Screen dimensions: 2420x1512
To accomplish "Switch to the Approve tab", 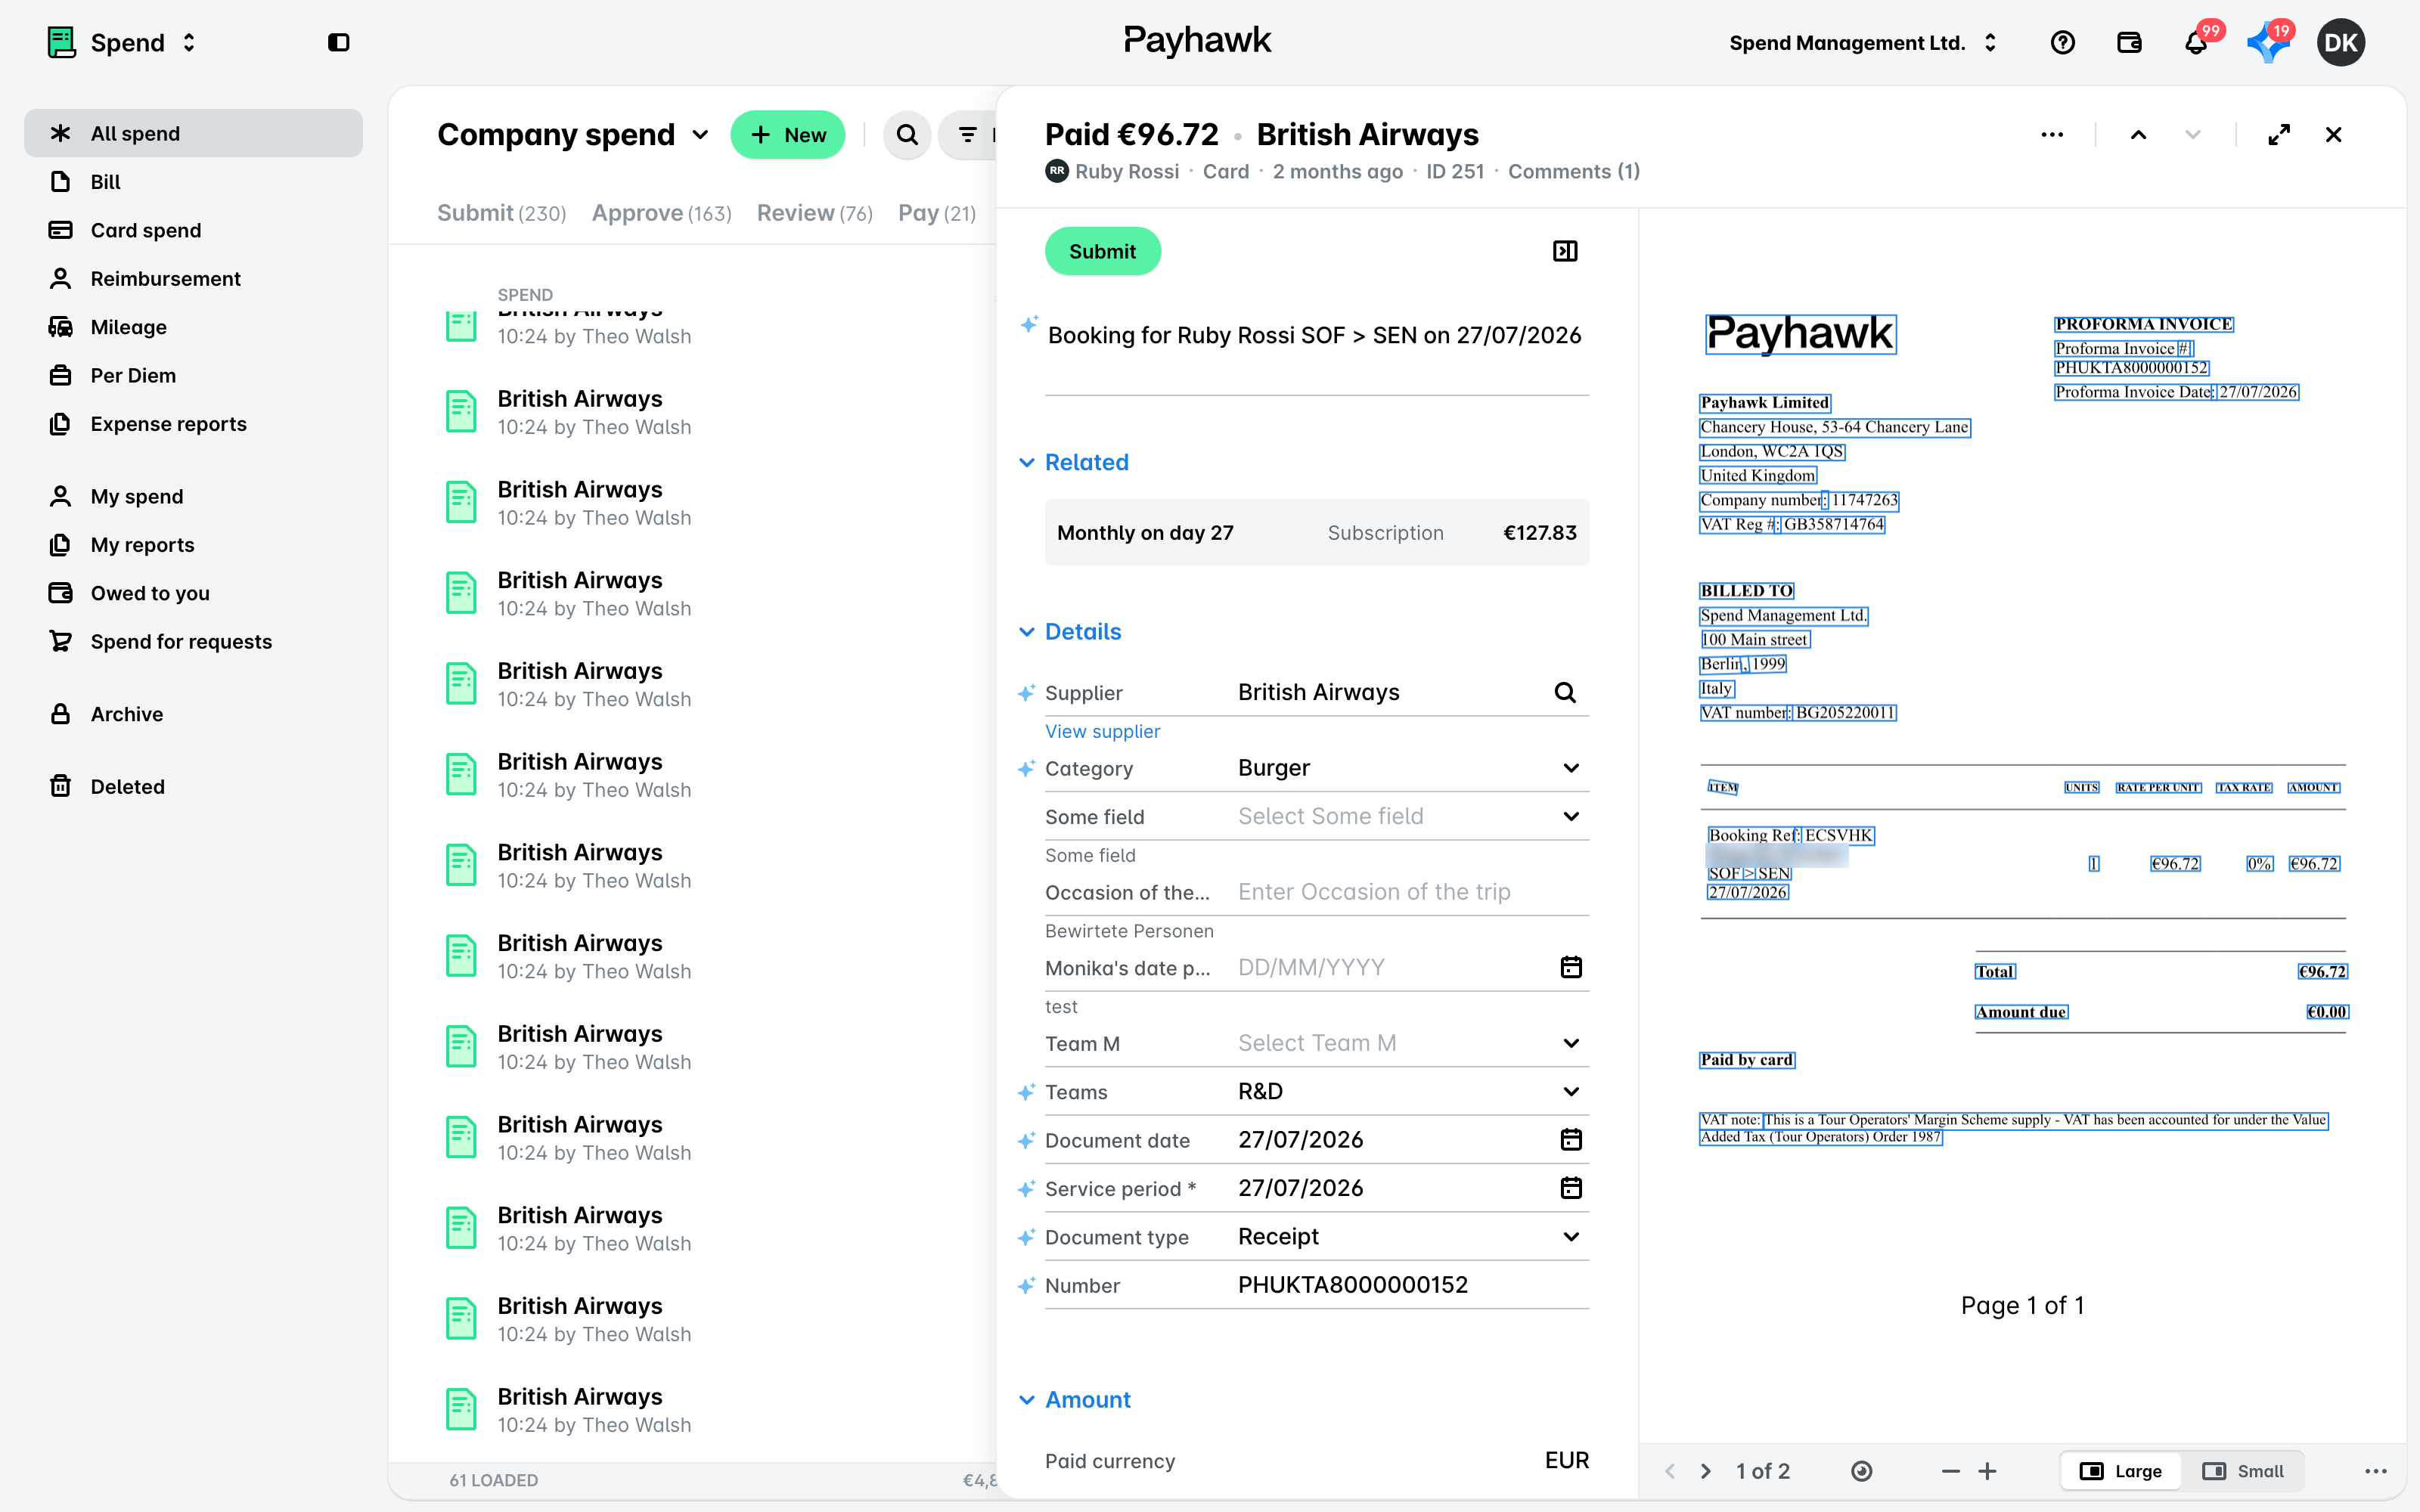I will click(661, 213).
